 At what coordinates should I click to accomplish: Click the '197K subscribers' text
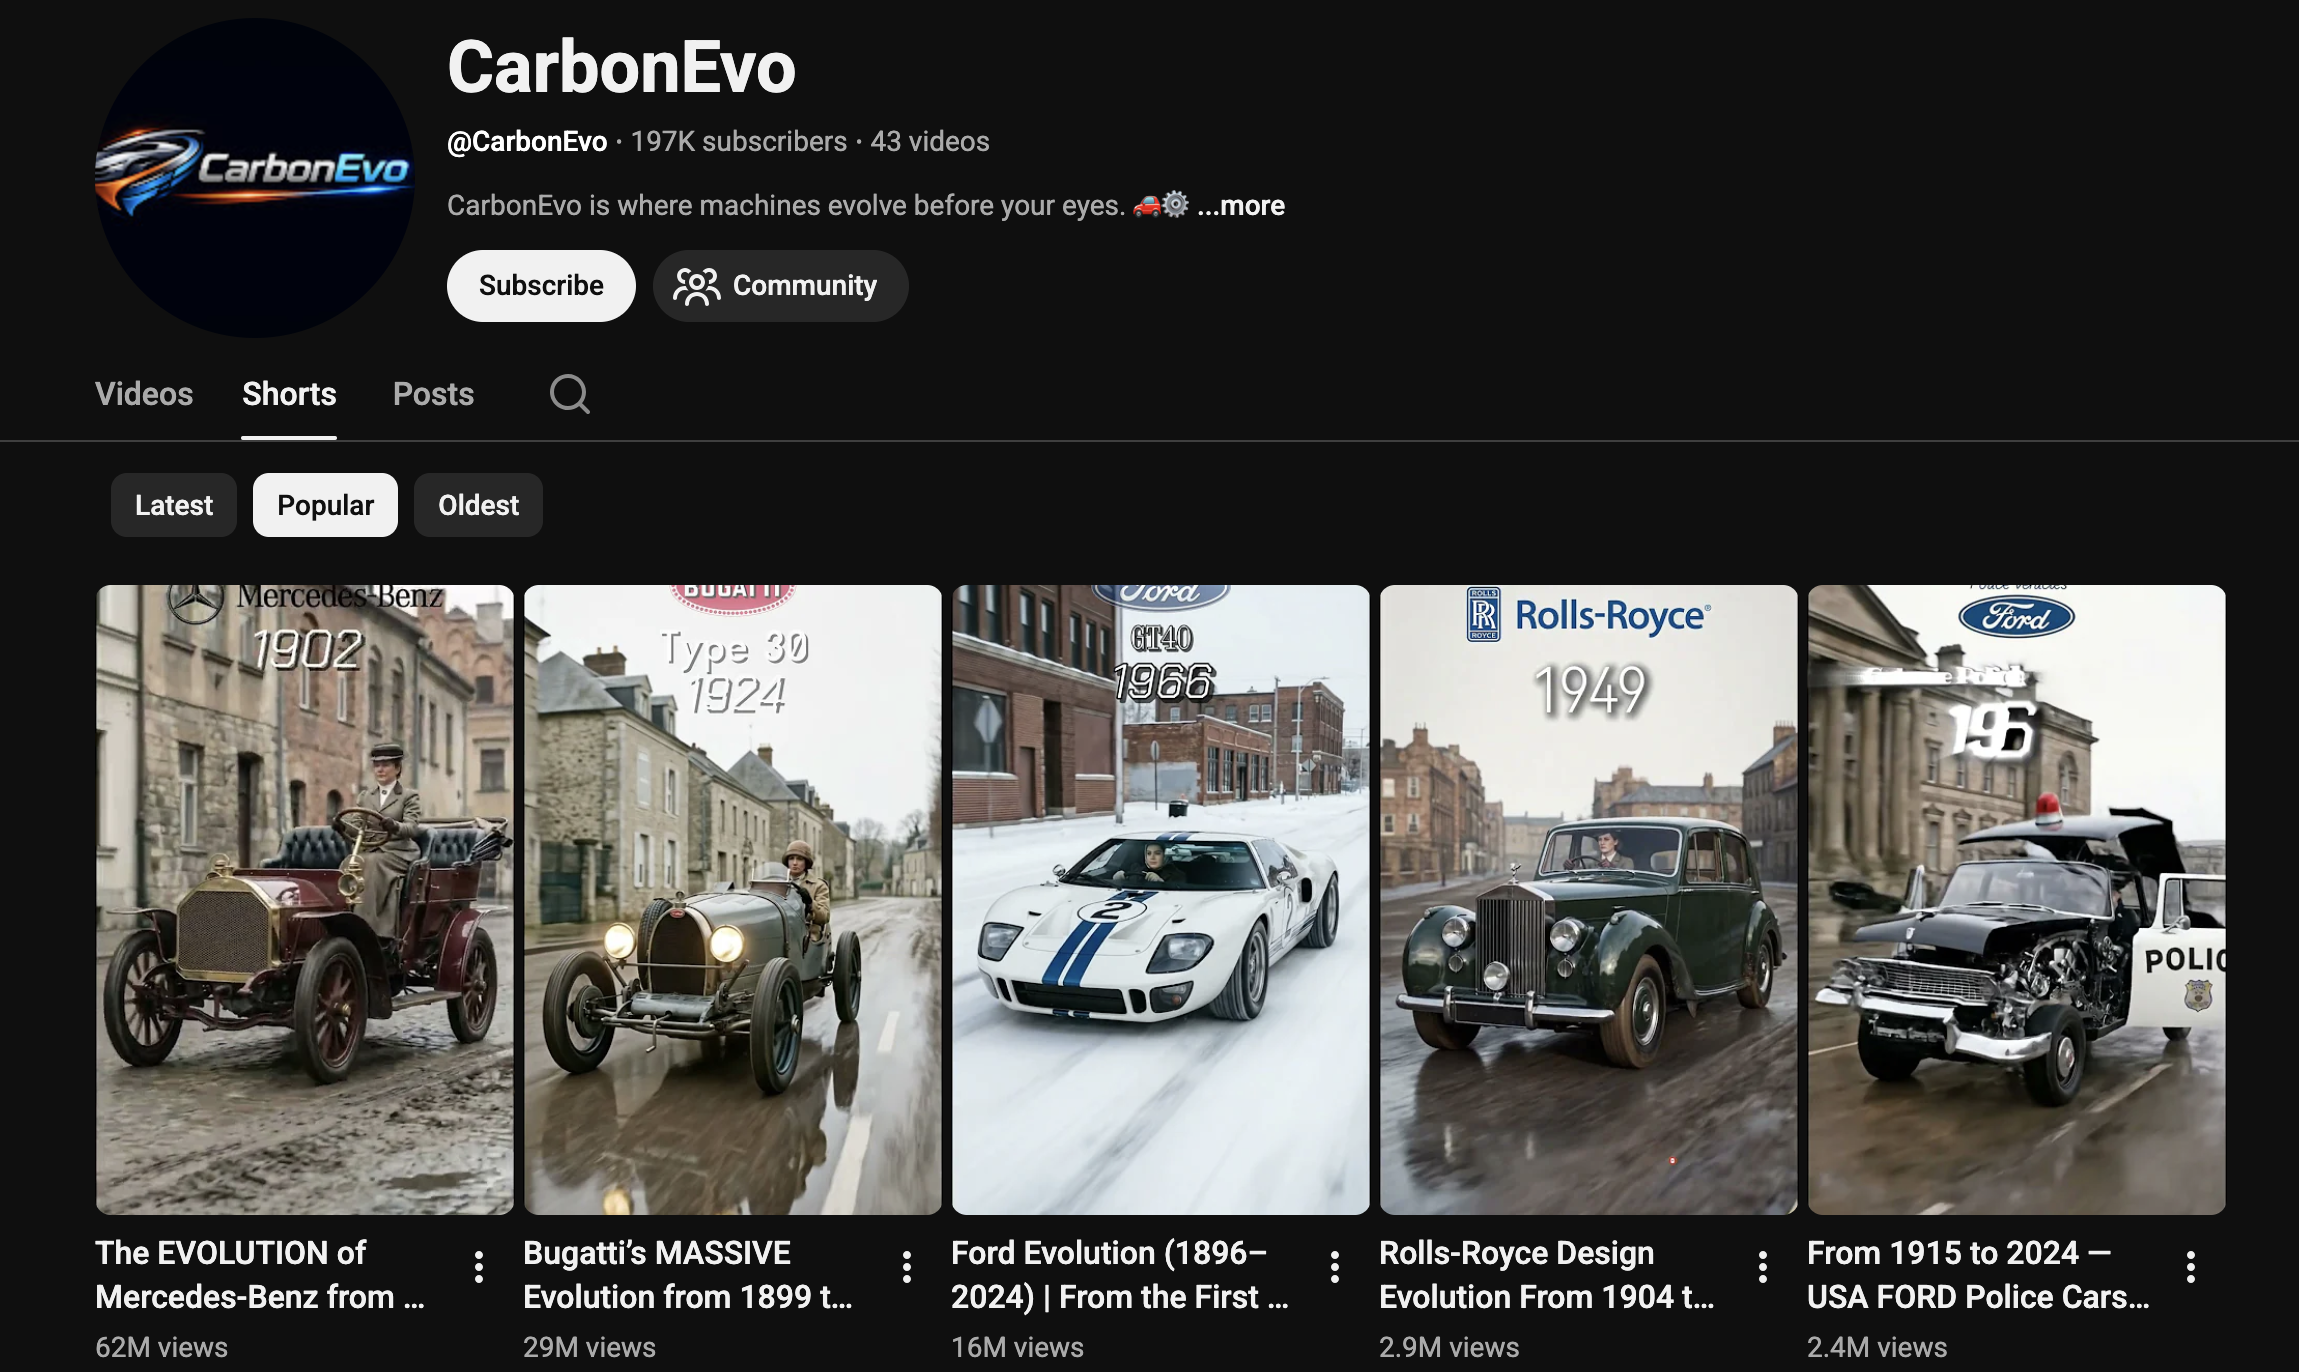click(739, 142)
